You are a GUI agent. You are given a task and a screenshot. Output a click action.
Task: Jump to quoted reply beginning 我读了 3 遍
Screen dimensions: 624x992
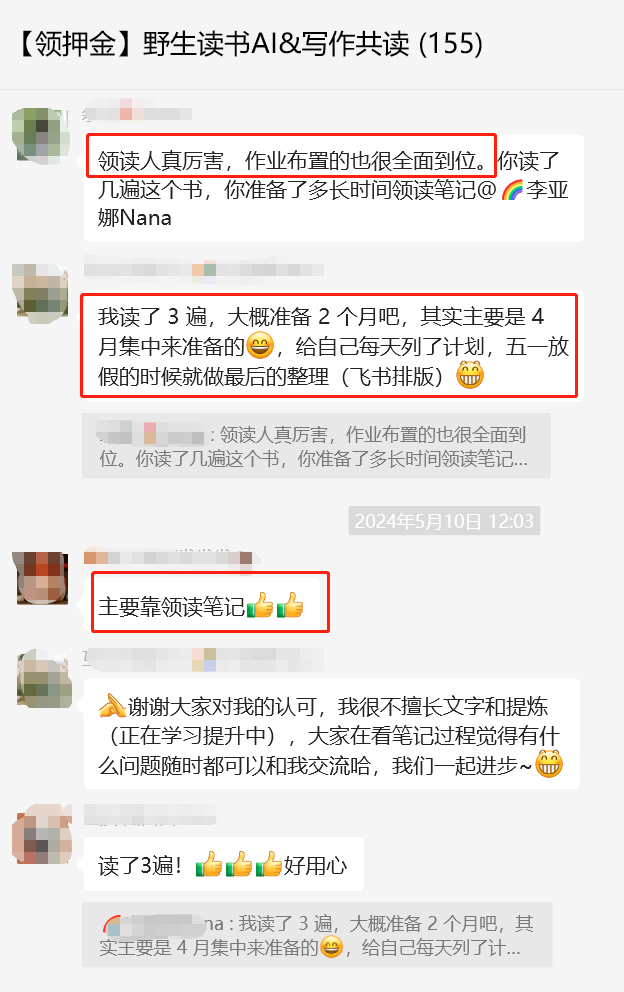click(317, 934)
